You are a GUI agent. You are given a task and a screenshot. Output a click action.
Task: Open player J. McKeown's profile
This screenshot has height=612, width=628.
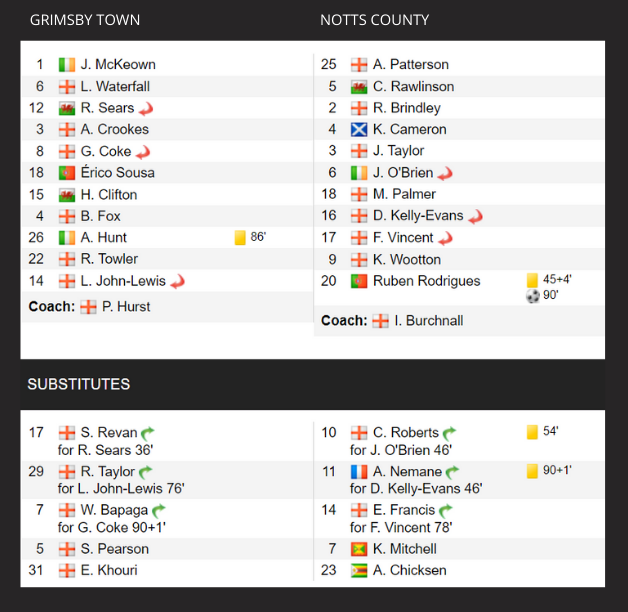click(x=118, y=64)
